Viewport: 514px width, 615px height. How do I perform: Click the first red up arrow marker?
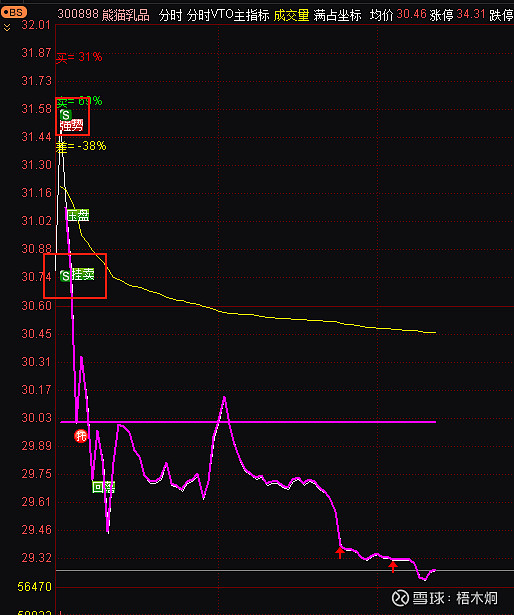(x=340, y=552)
